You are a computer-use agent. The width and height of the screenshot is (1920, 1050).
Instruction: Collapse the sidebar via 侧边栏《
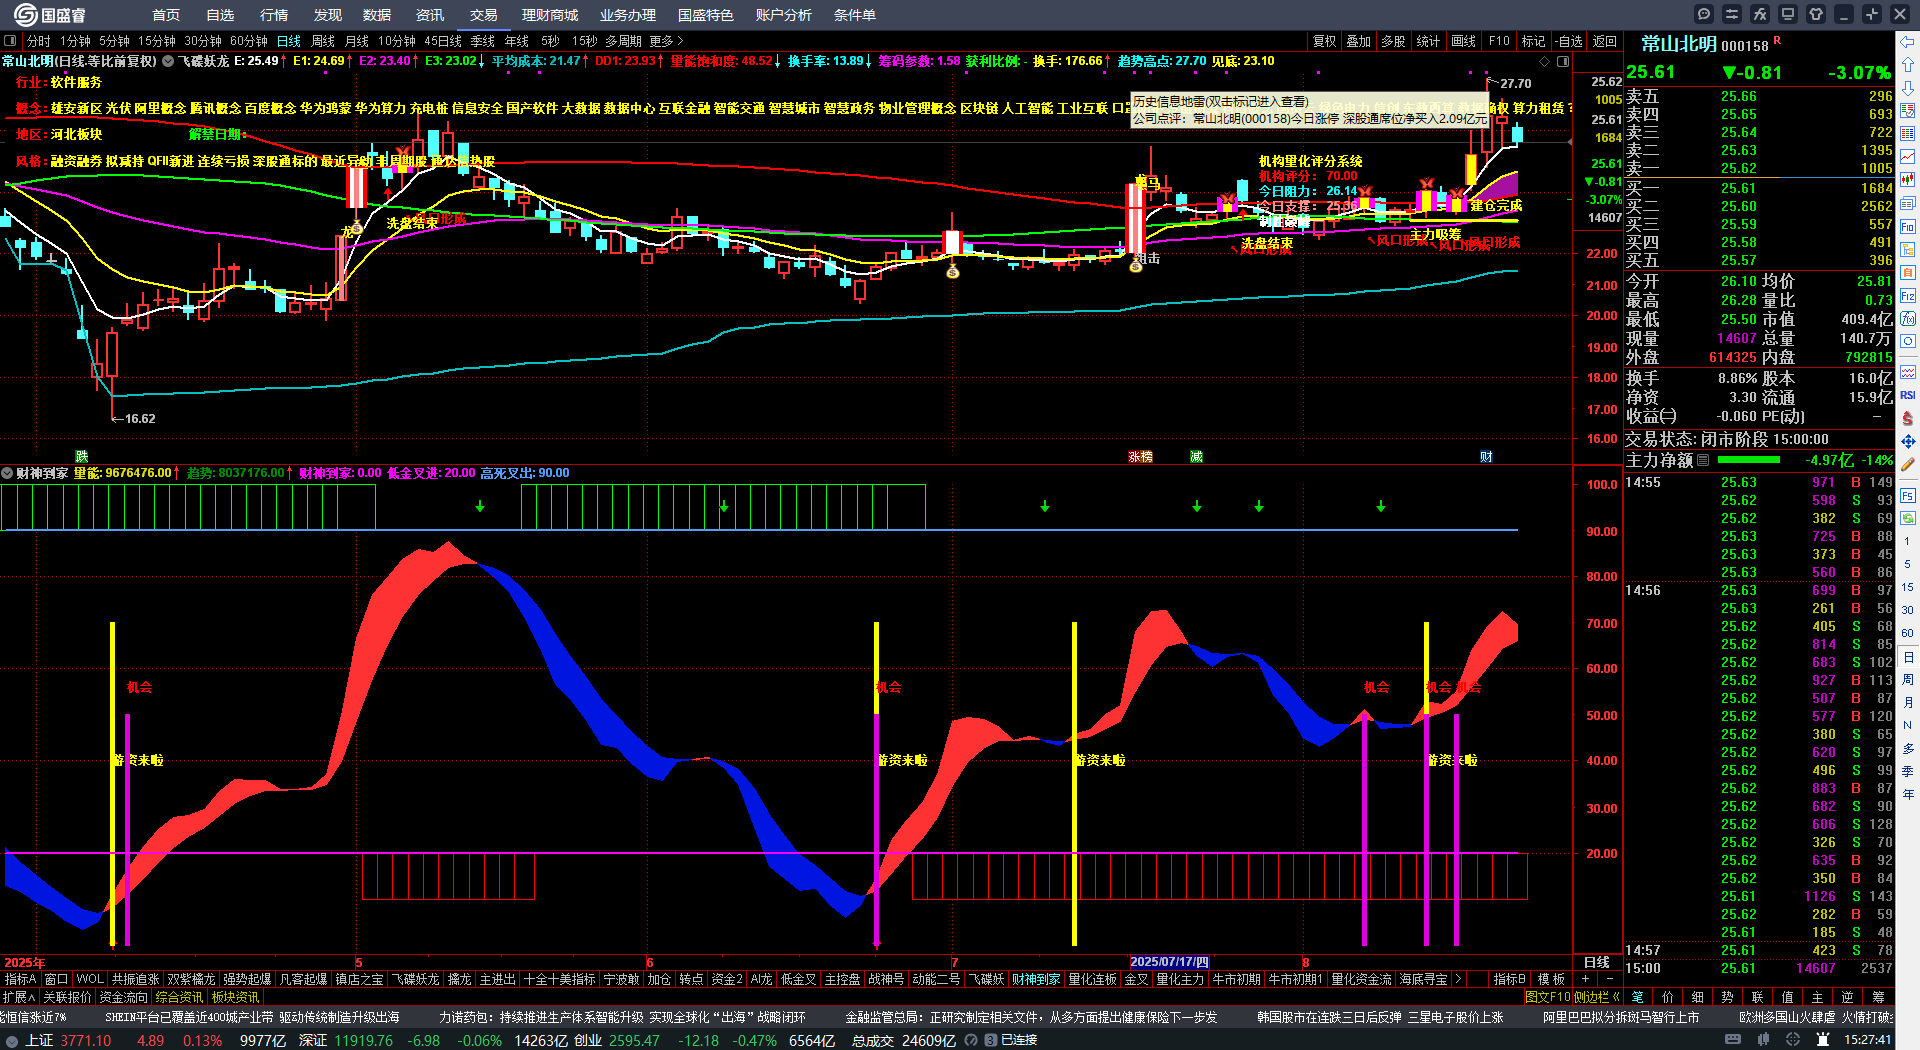(1597, 997)
